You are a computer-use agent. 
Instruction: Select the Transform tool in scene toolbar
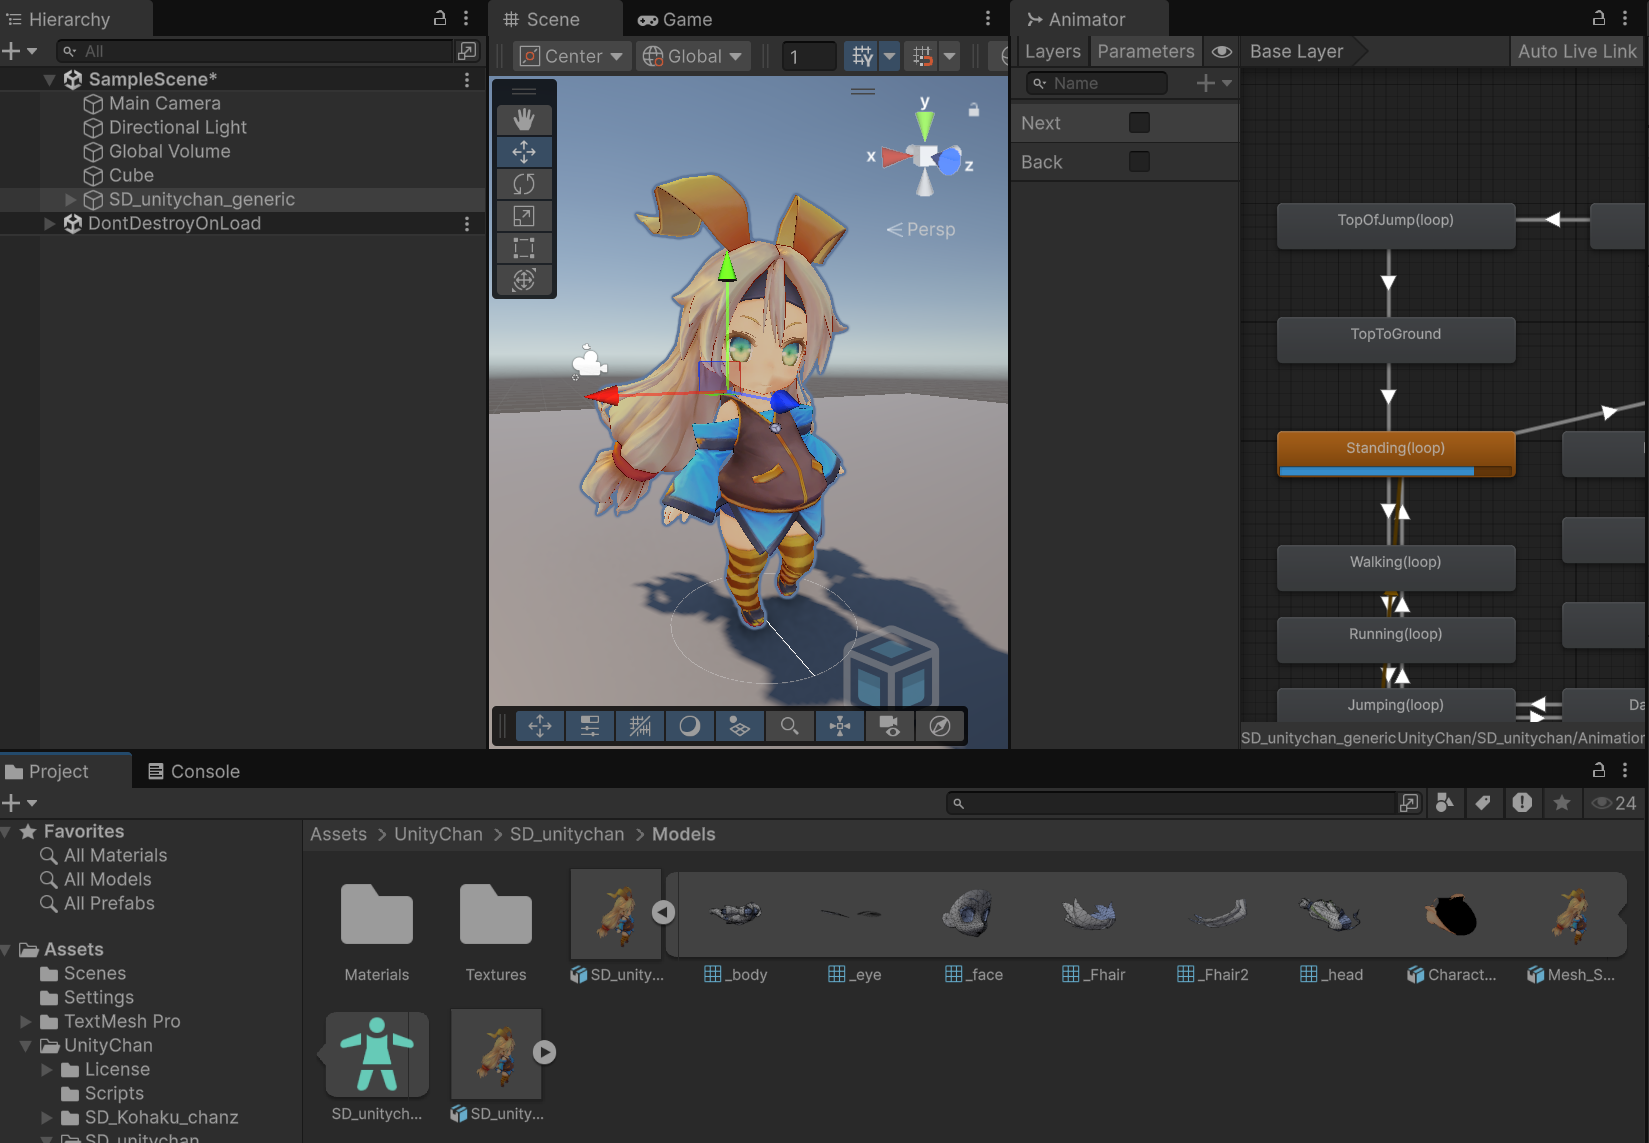tap(524, 280)
